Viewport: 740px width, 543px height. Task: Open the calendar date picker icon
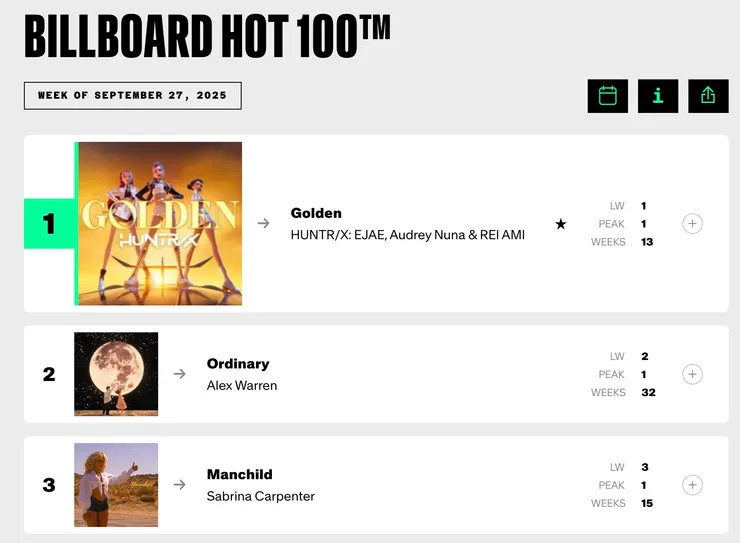[x=607, y=96]
